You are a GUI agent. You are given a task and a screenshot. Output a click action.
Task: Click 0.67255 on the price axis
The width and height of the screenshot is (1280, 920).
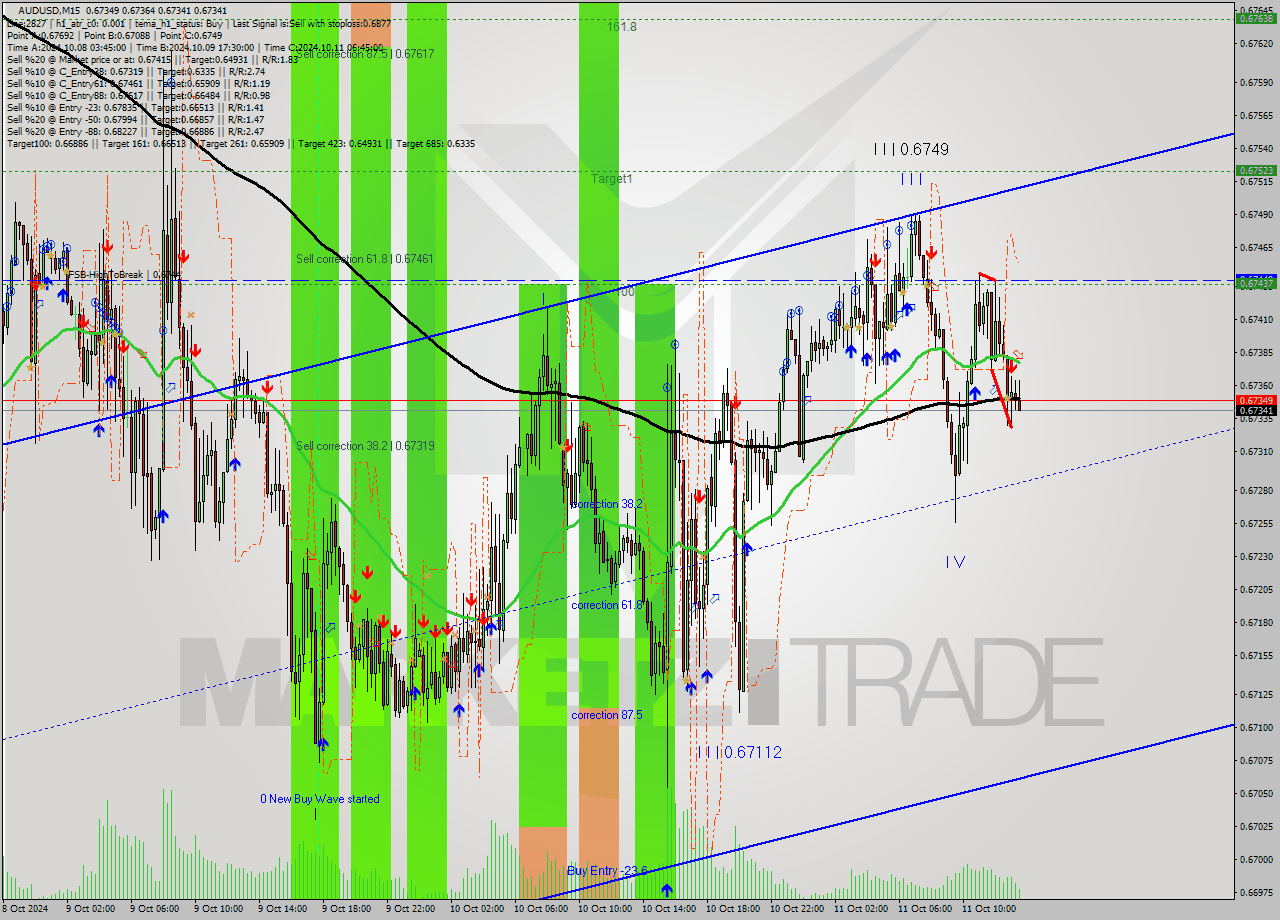tap(1256, 523)
